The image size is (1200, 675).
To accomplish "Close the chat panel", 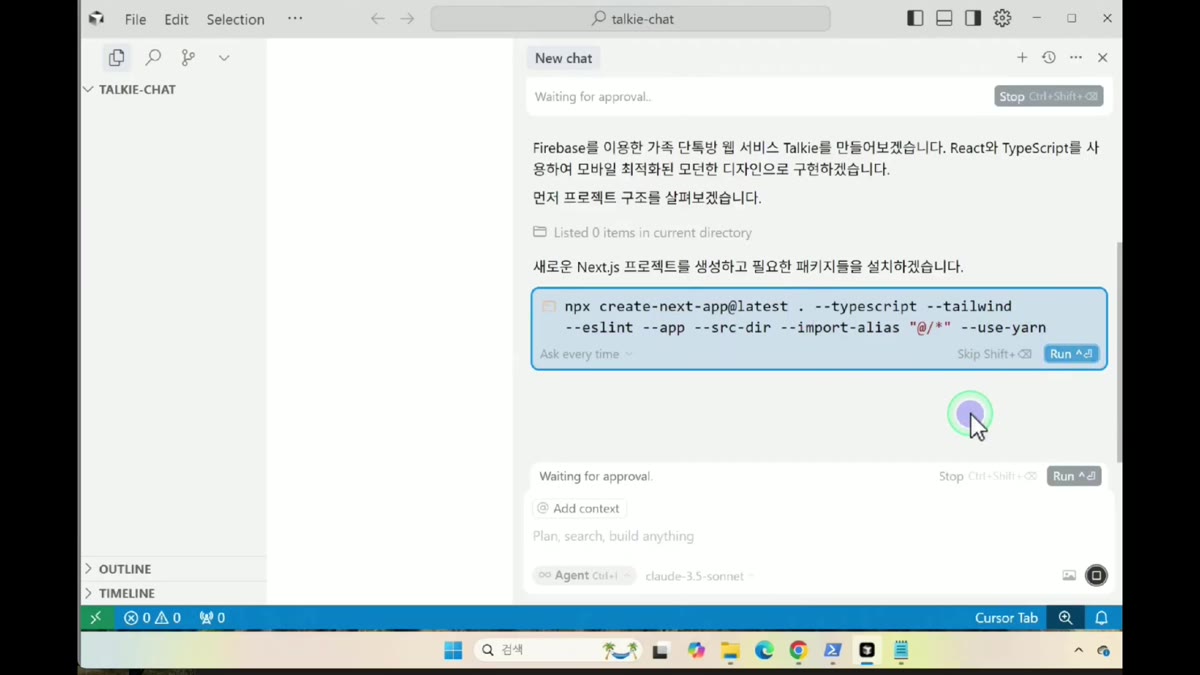I will [x=1103, y=57].
